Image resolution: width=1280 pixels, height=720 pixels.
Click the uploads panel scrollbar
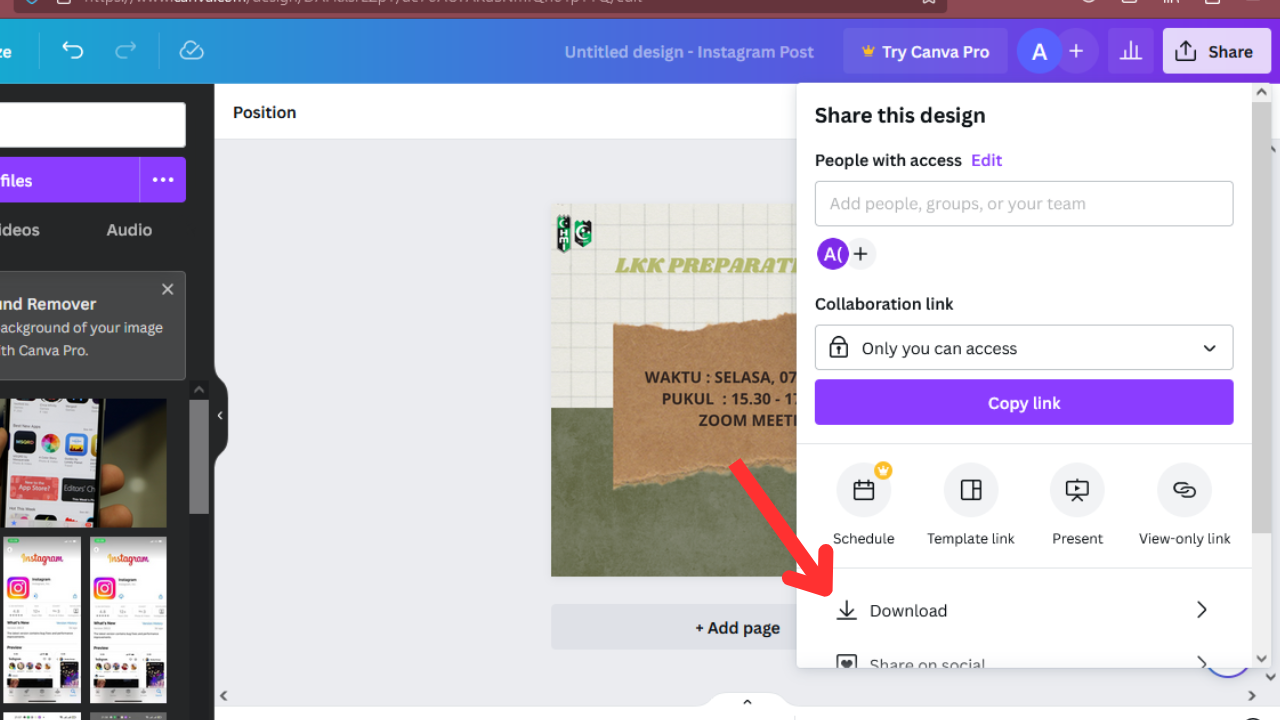click(x=198, y=455)
